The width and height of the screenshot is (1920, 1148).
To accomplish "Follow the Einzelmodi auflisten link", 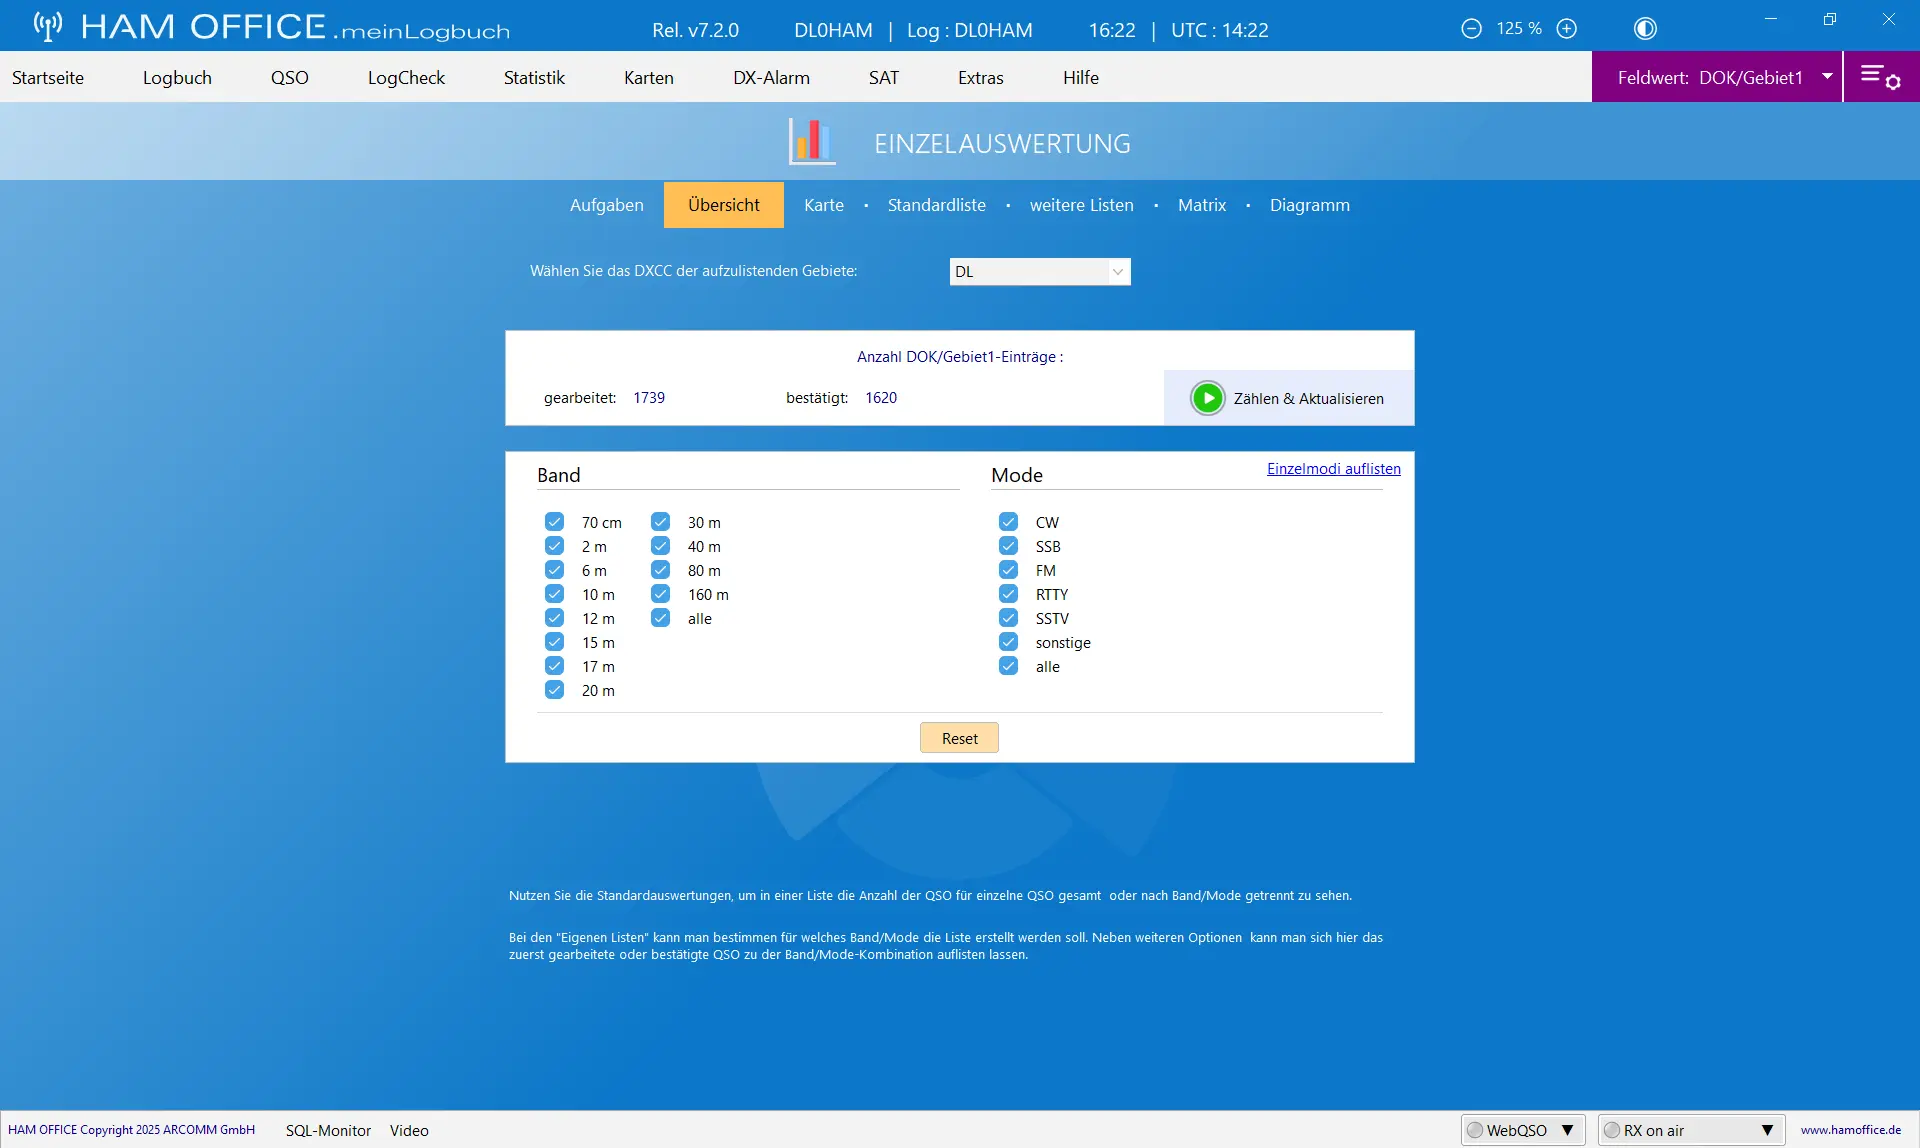I will [x=1334, y=468].
